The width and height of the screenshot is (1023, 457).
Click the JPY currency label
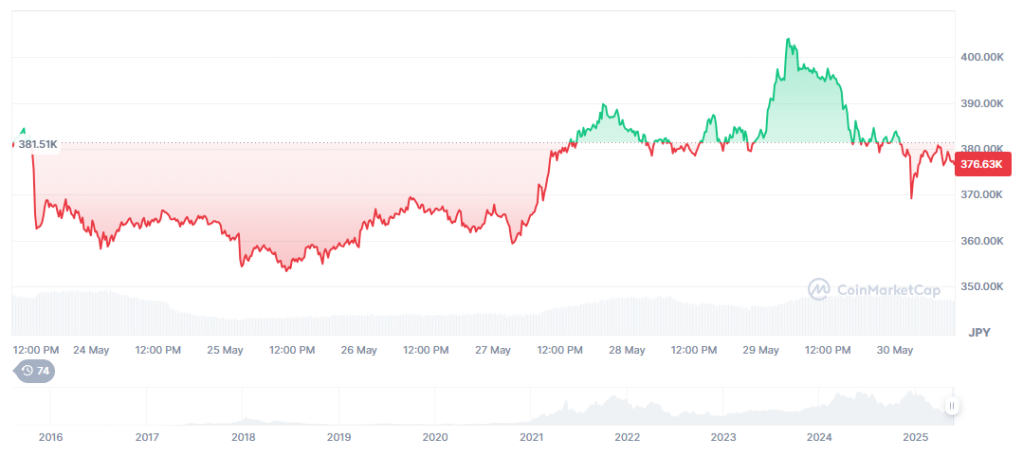click(x=978, y=330)
